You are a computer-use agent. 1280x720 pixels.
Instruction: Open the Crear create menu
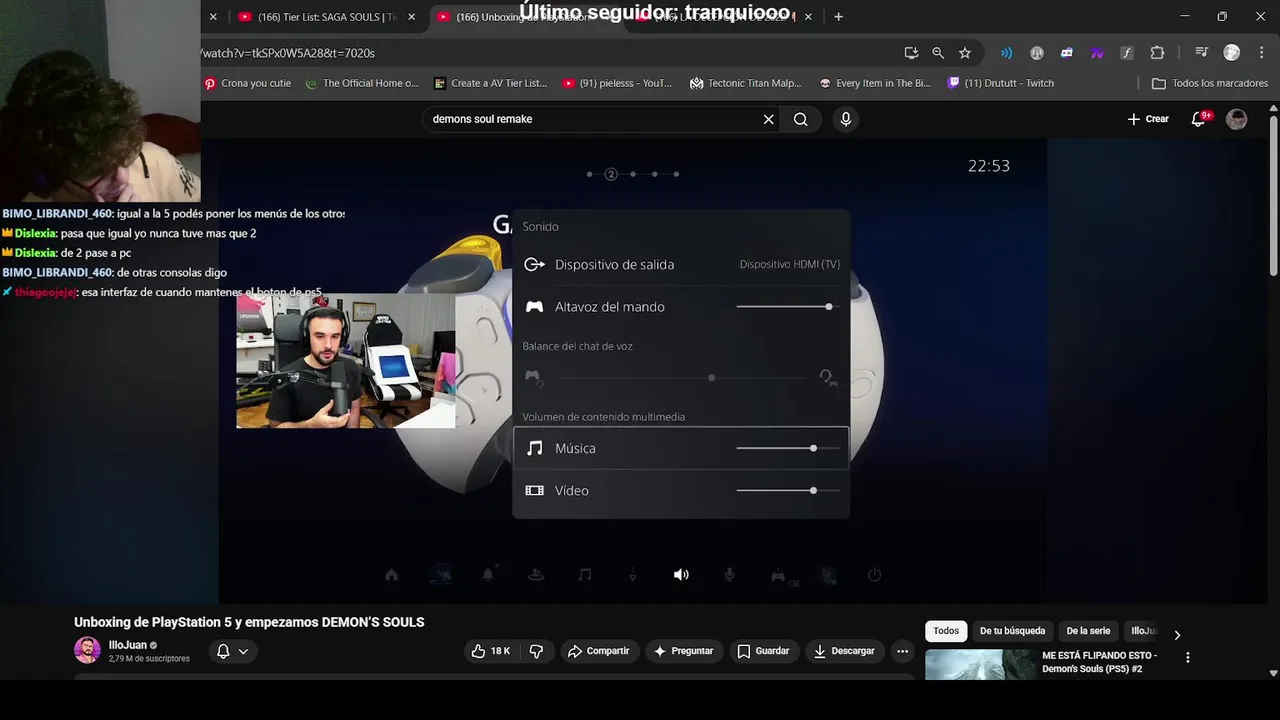tap(1147, 119)
